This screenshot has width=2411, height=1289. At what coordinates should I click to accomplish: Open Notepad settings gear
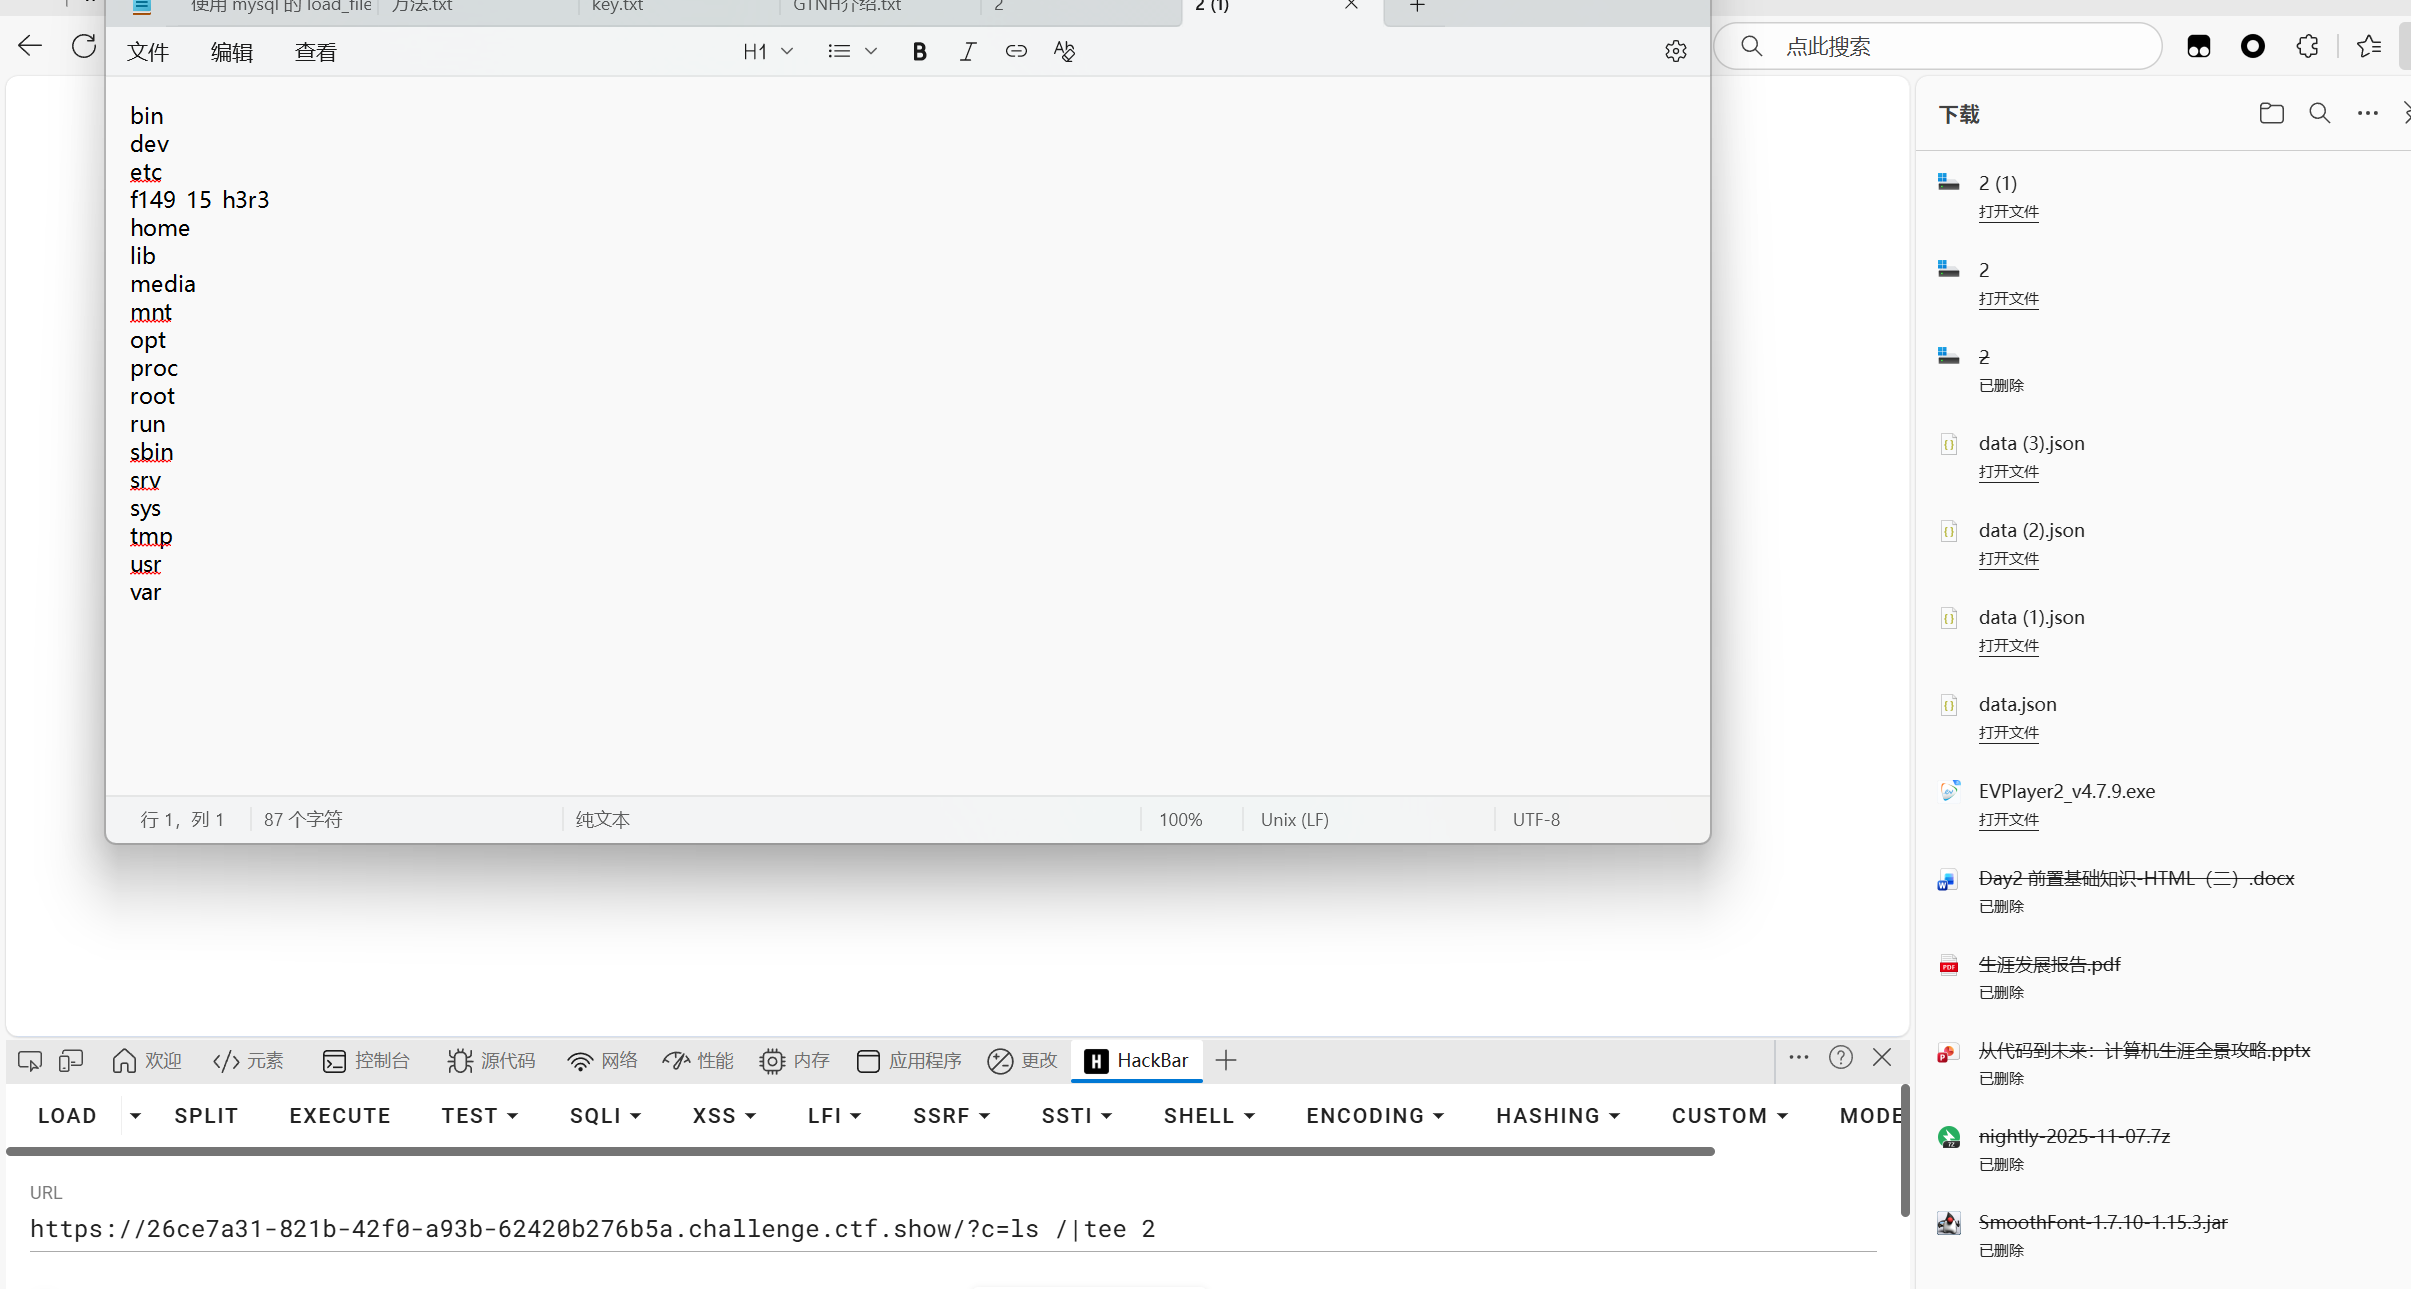click(x=1675, y=52)
